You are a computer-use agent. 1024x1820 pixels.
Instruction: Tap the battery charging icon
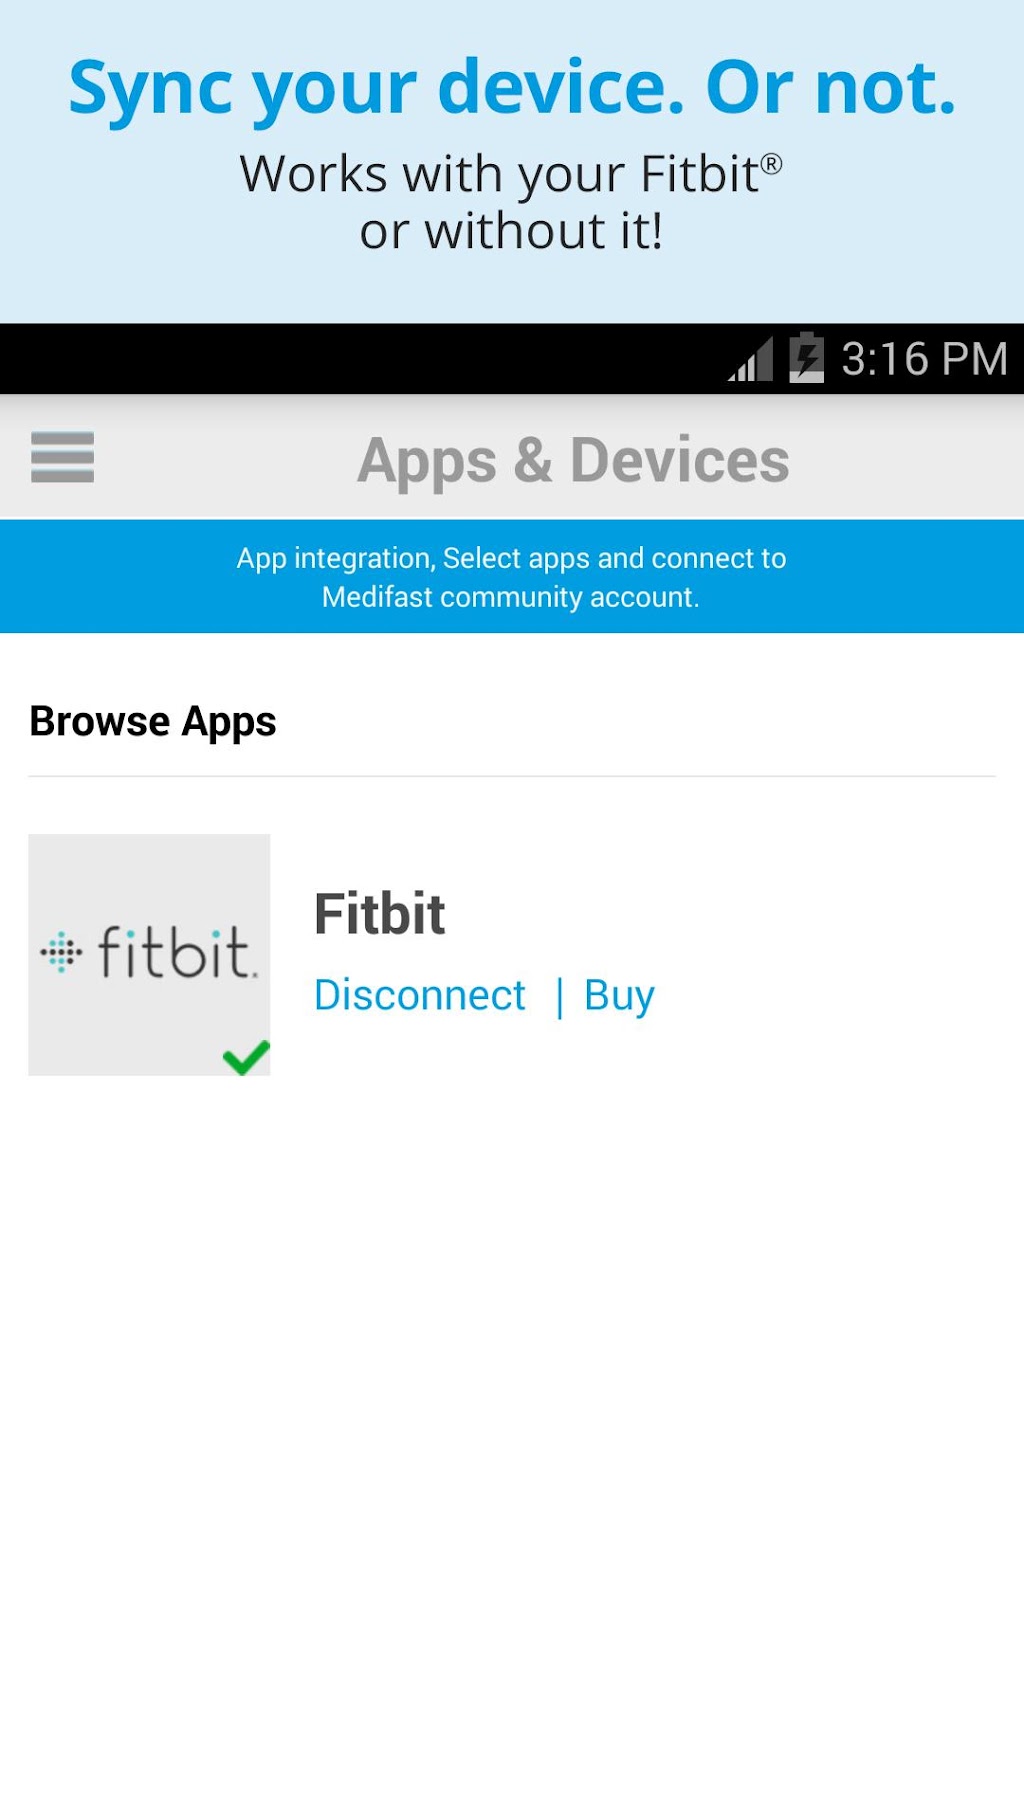tap(806, 357)
